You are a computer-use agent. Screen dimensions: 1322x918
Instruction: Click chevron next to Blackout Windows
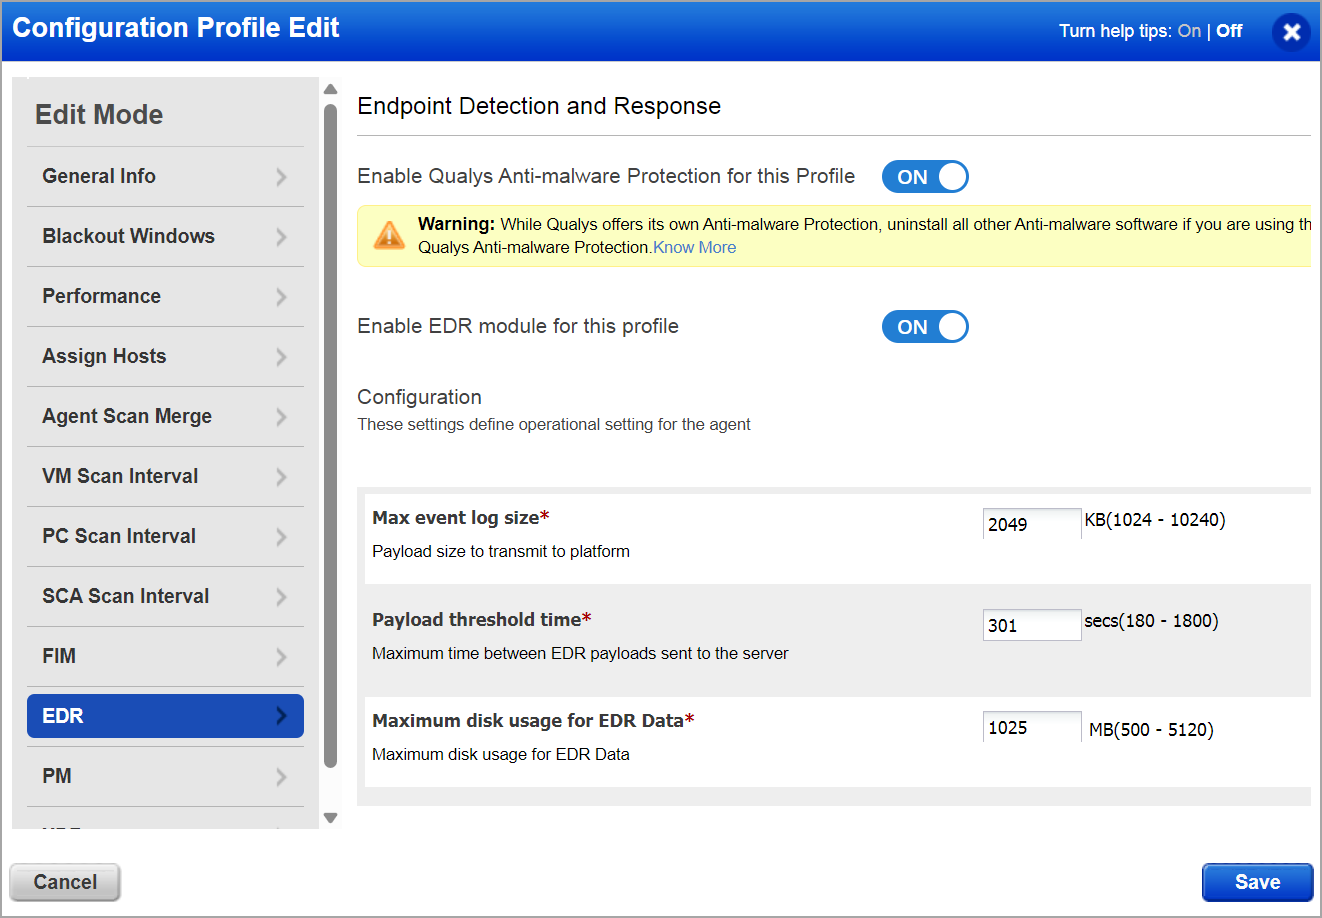click(x=281, y=237)
